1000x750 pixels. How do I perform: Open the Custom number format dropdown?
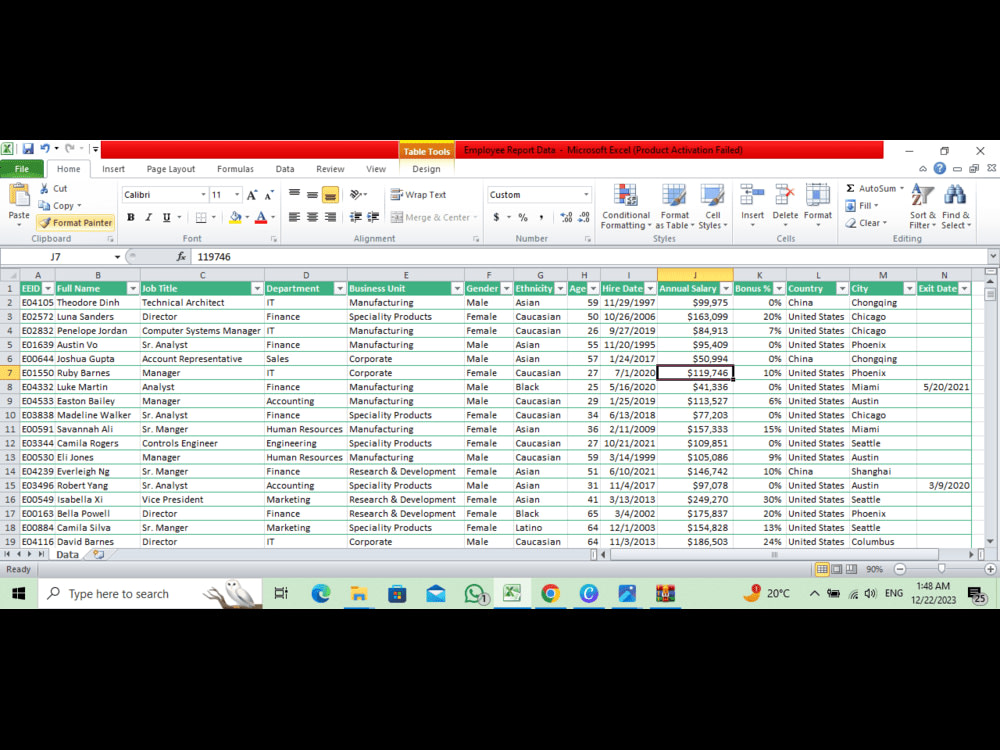(586, 195)
